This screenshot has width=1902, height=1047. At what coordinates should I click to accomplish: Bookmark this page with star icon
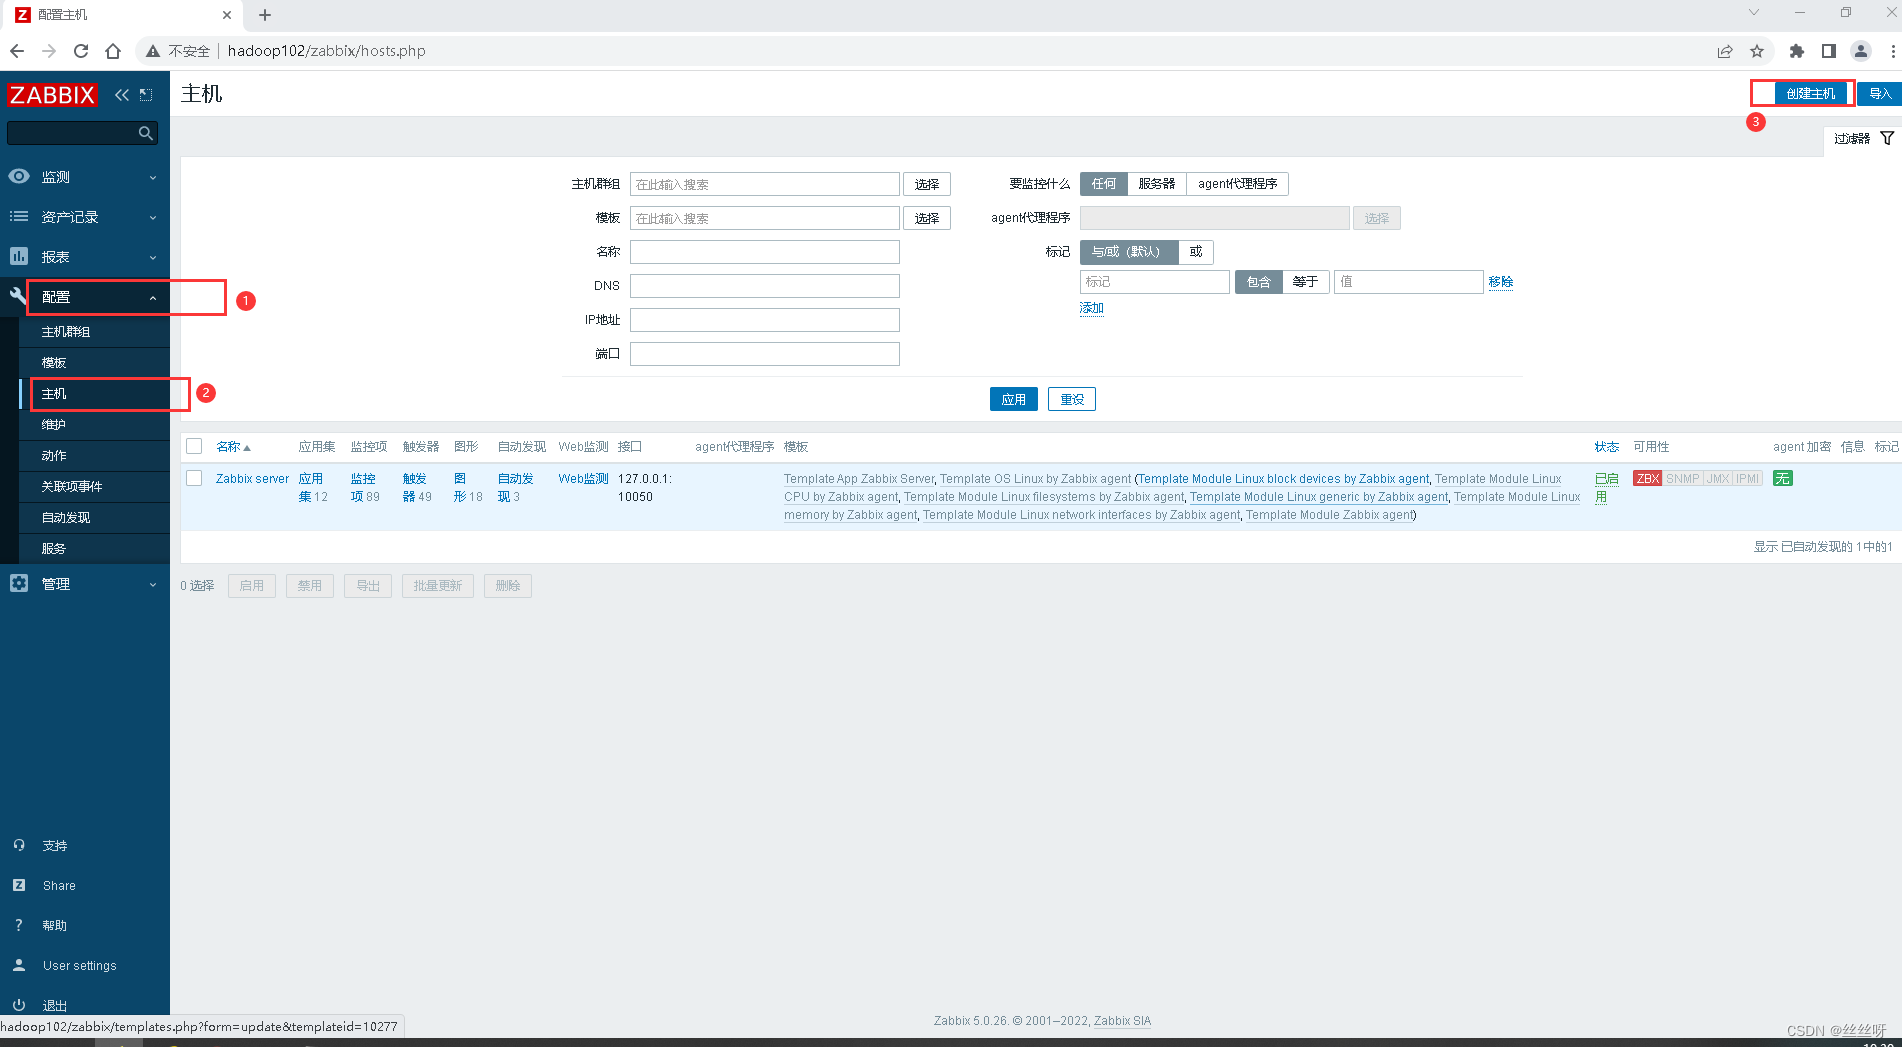(x=1757, y=51)
